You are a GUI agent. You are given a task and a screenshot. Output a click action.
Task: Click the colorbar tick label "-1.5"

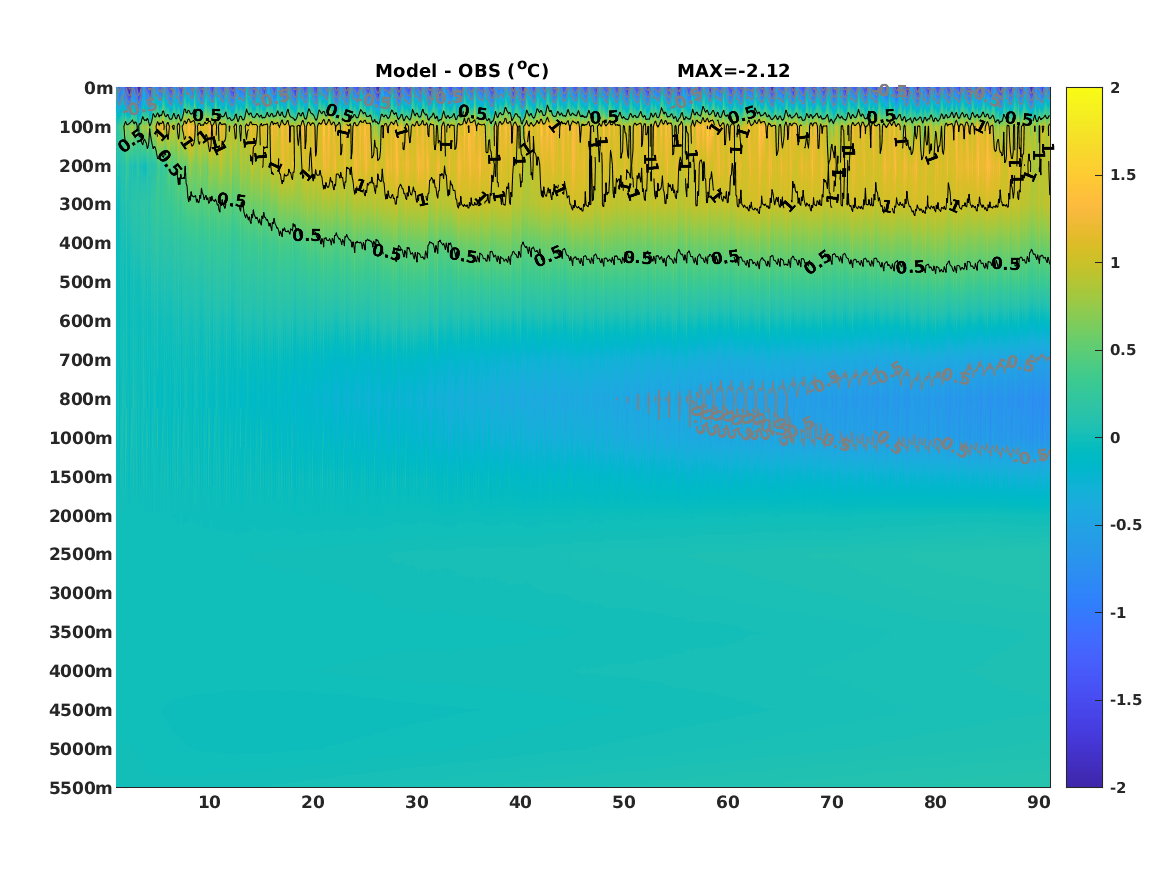pyautogui.click(x=1125, y=700)
